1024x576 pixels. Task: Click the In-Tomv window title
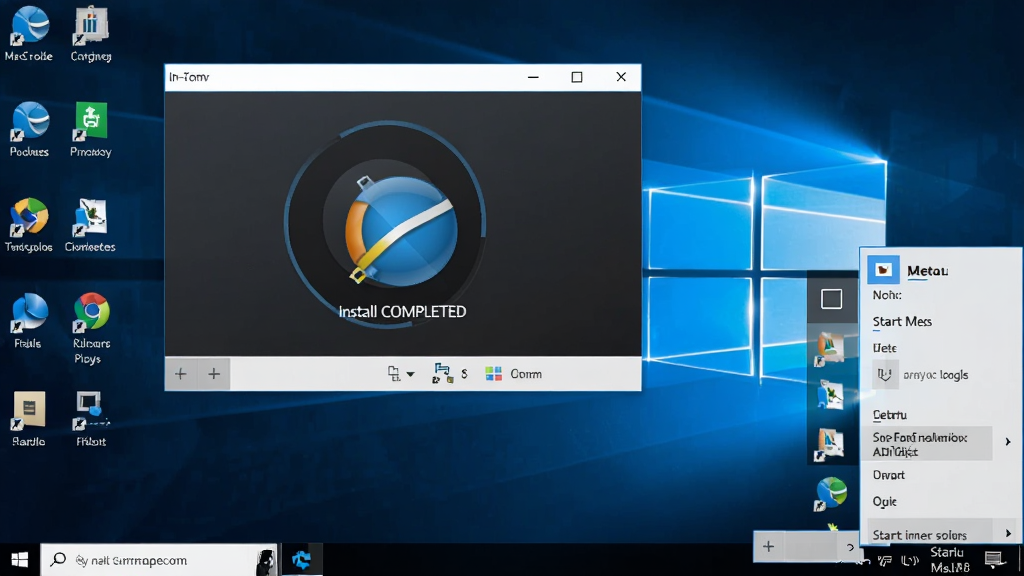pyautogui.click(x=189, y=77)
